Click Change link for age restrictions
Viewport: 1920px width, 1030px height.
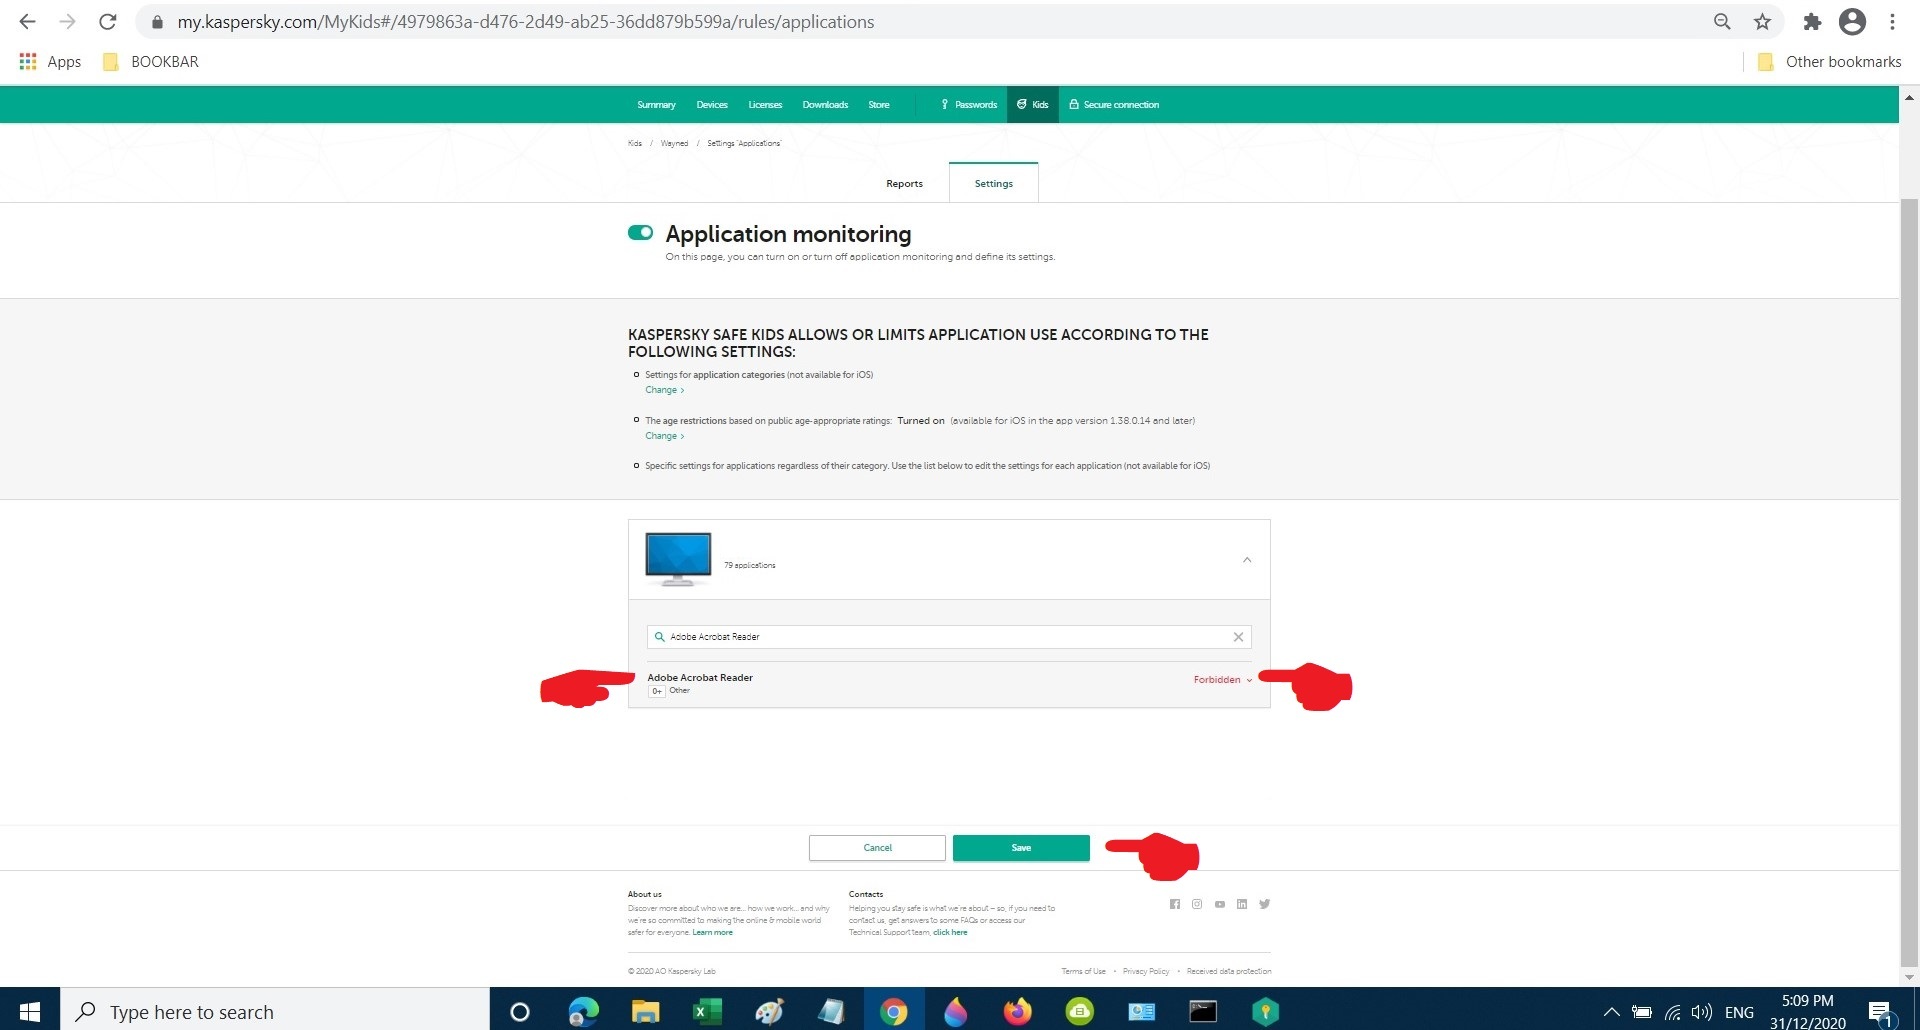tap(664, 436)
